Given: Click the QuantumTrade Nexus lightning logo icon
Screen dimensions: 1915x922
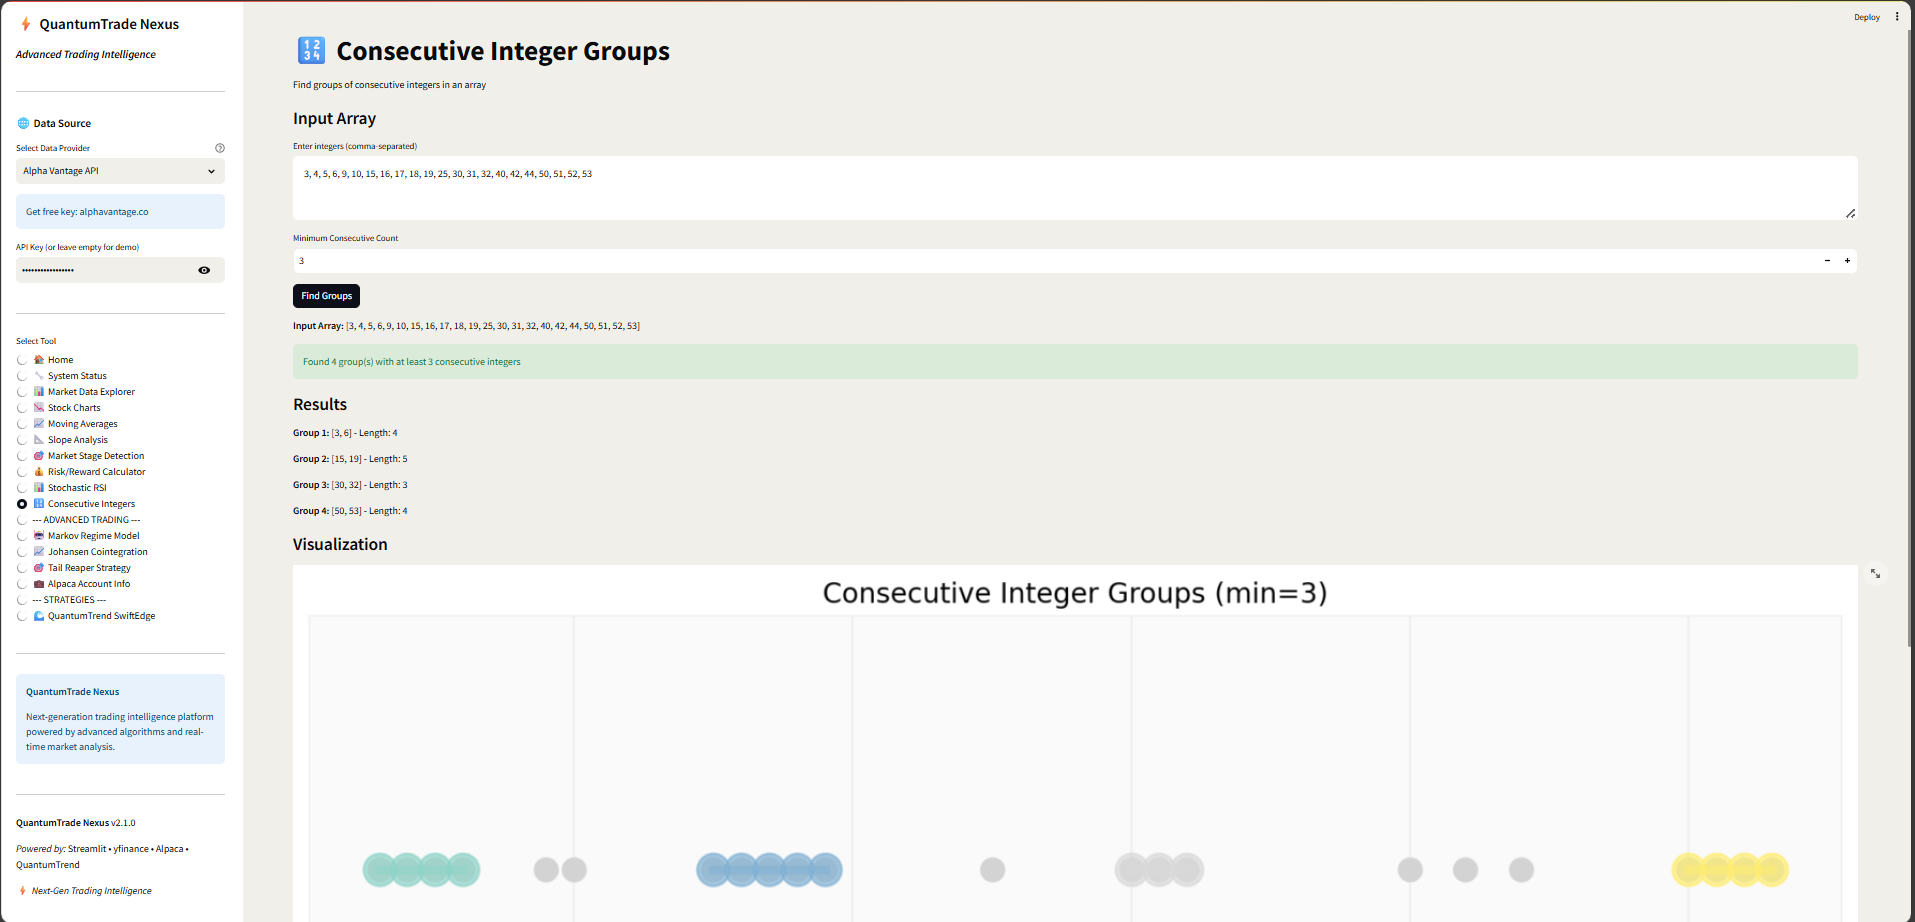Looking at the screenshot, I should (x=25, y=24).
